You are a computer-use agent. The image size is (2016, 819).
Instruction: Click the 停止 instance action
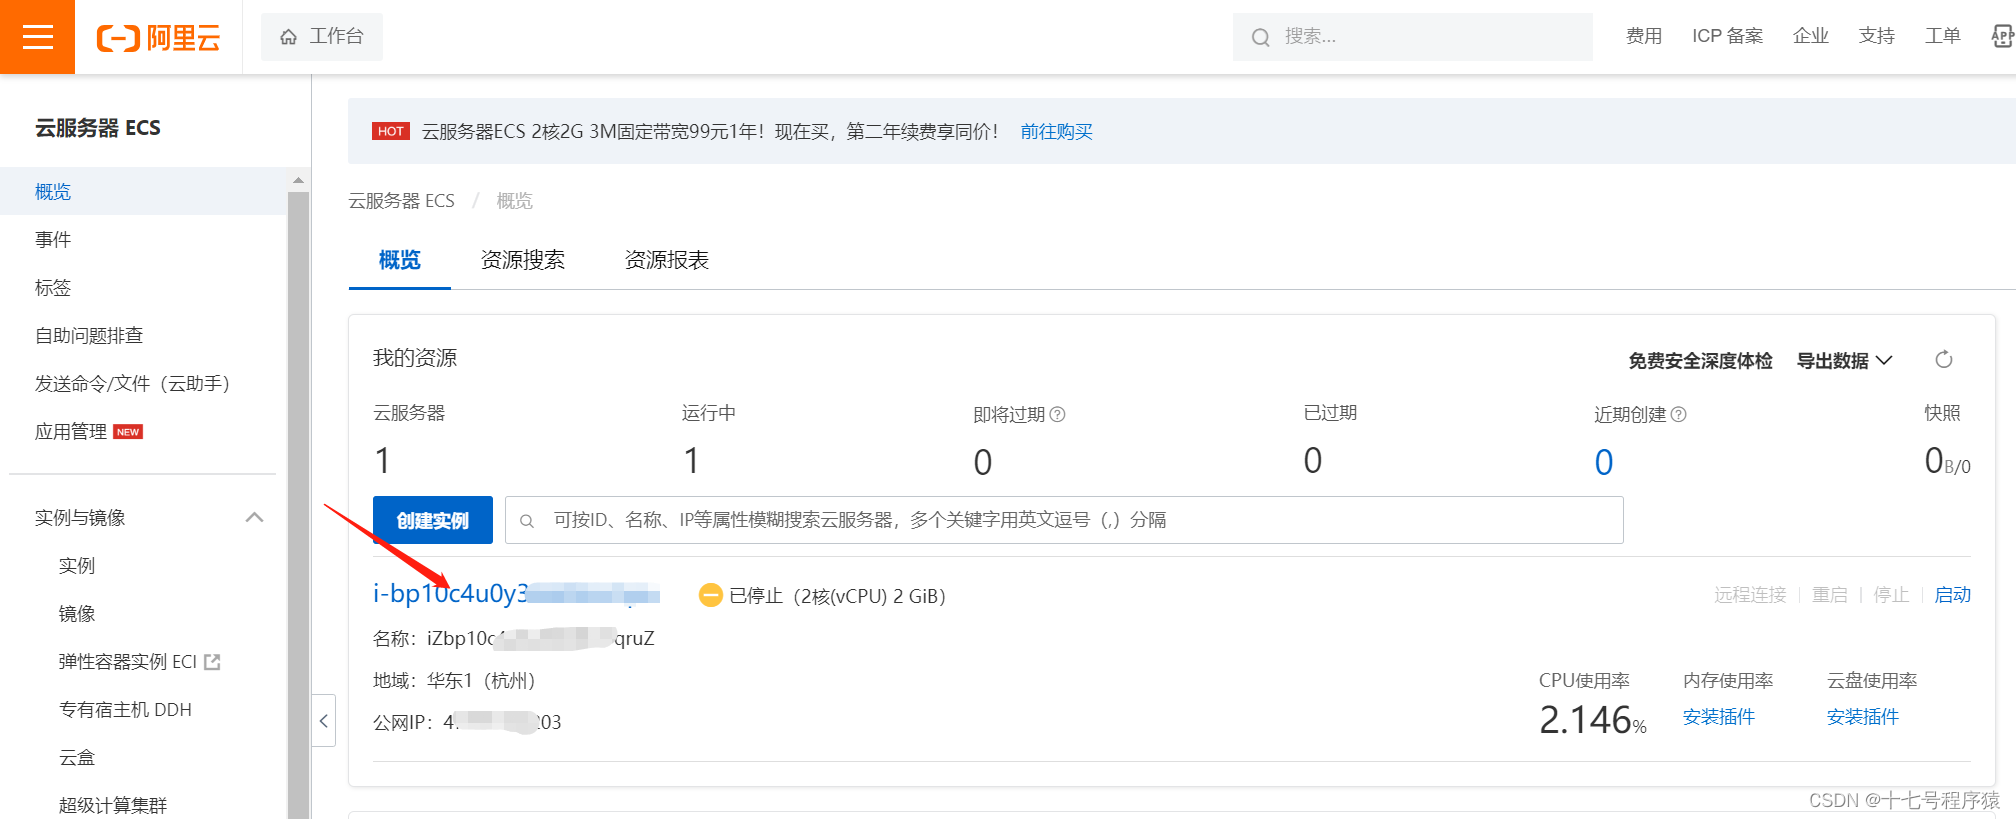pos(1891,595)
